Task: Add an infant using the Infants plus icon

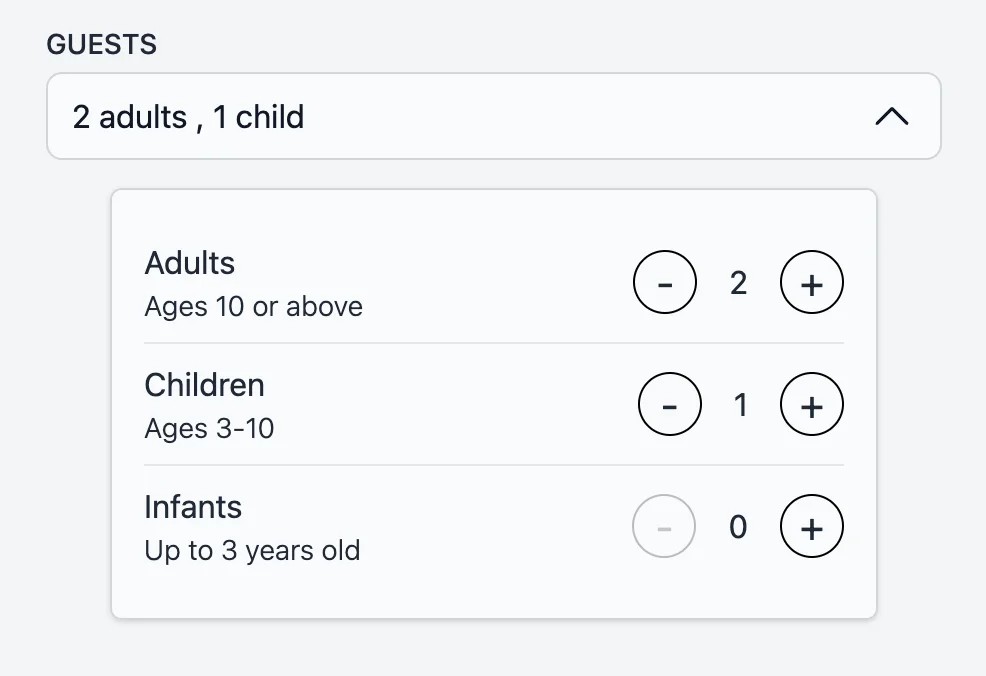Action: click(x=811, y=526)
